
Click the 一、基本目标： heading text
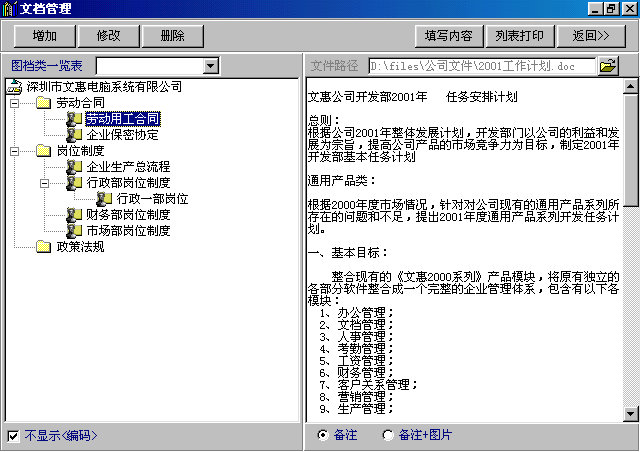[348, 253]
